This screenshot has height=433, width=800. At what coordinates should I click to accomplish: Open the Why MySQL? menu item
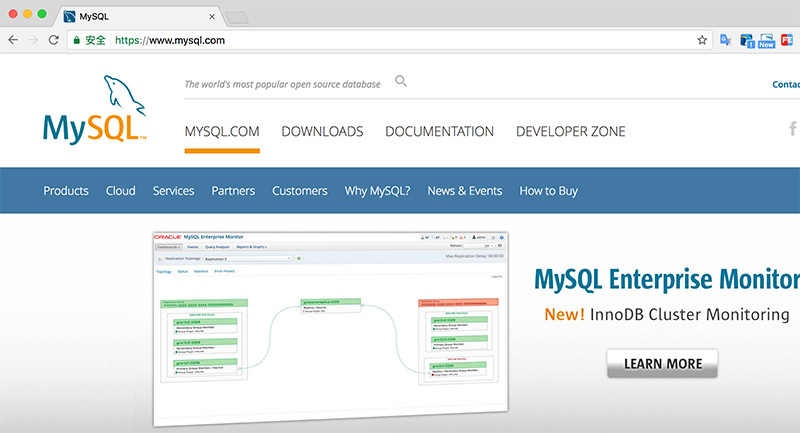coord(377,191)
